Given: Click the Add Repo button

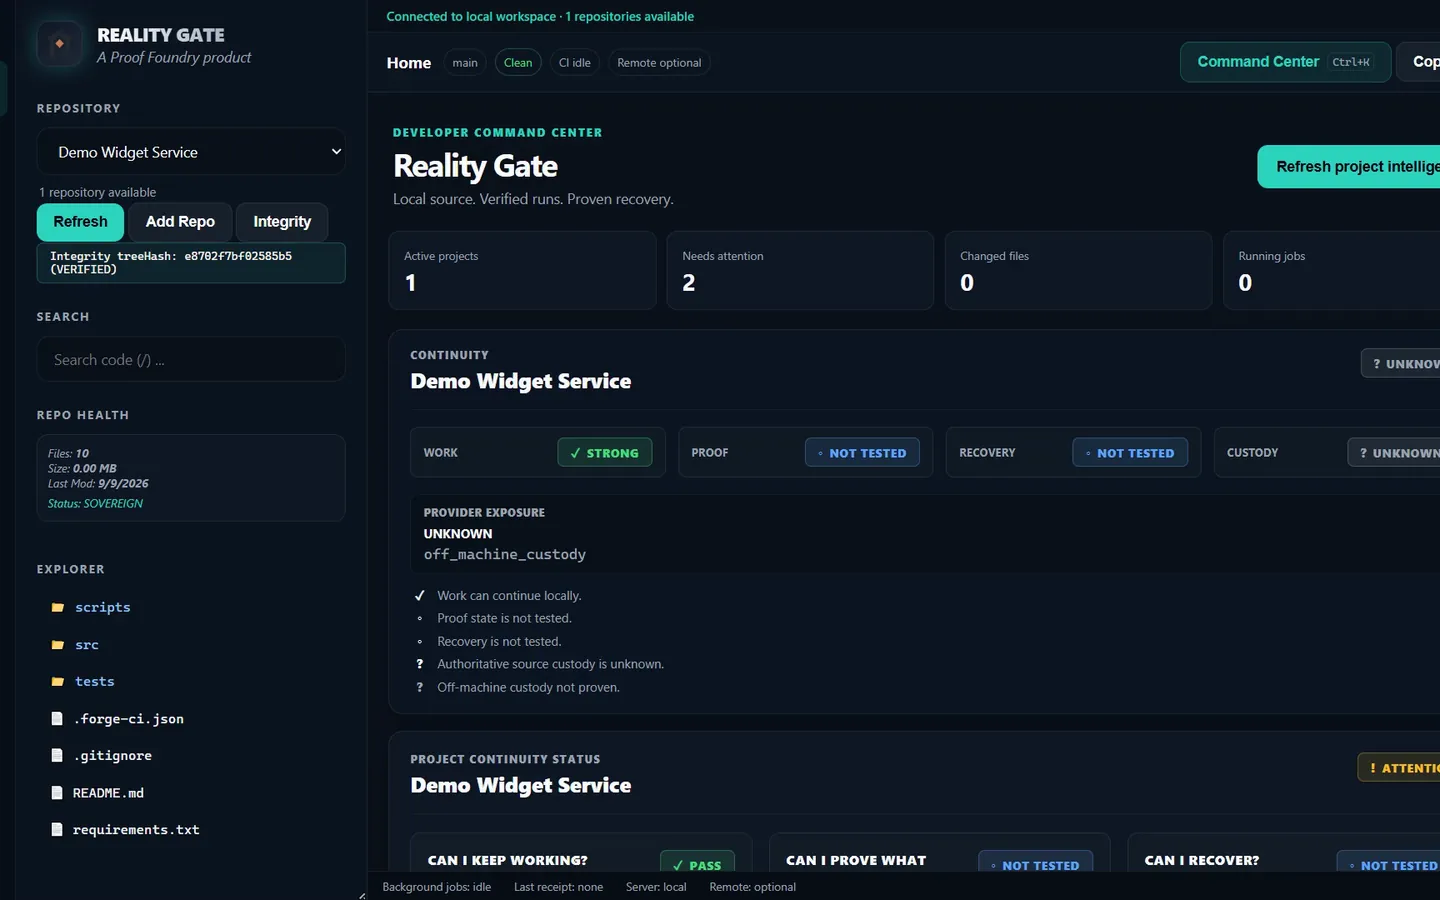Looking at the screenshot, I should 180,222.
